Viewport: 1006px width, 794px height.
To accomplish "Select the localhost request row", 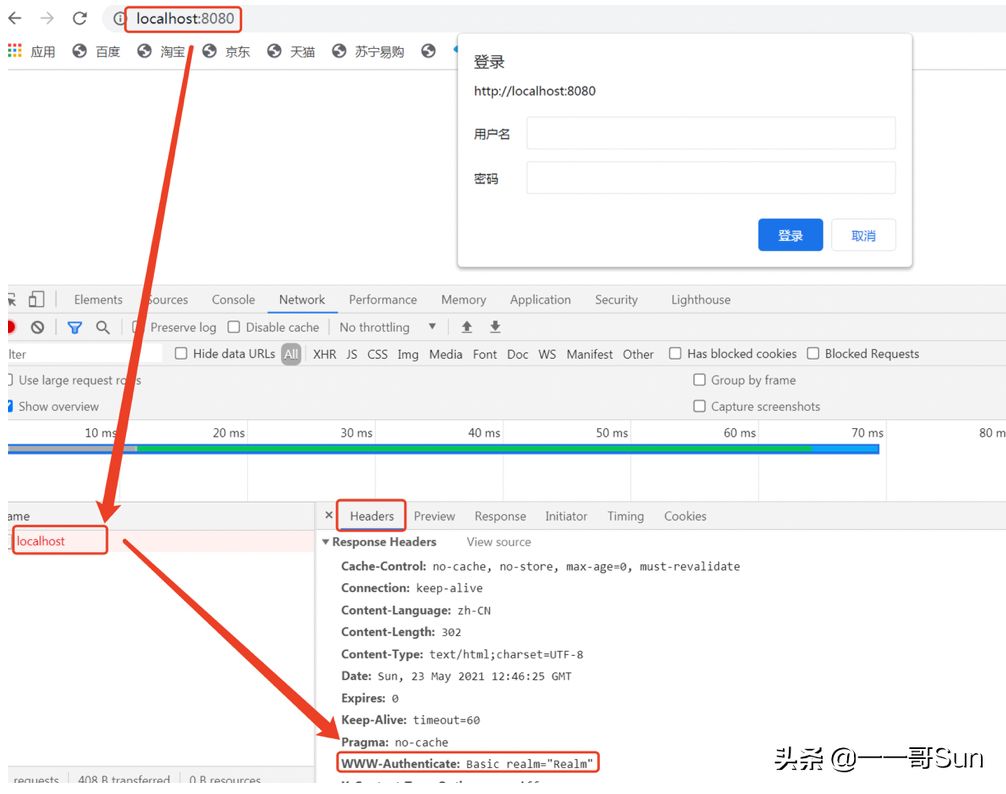I will click(x=160, y=541).
